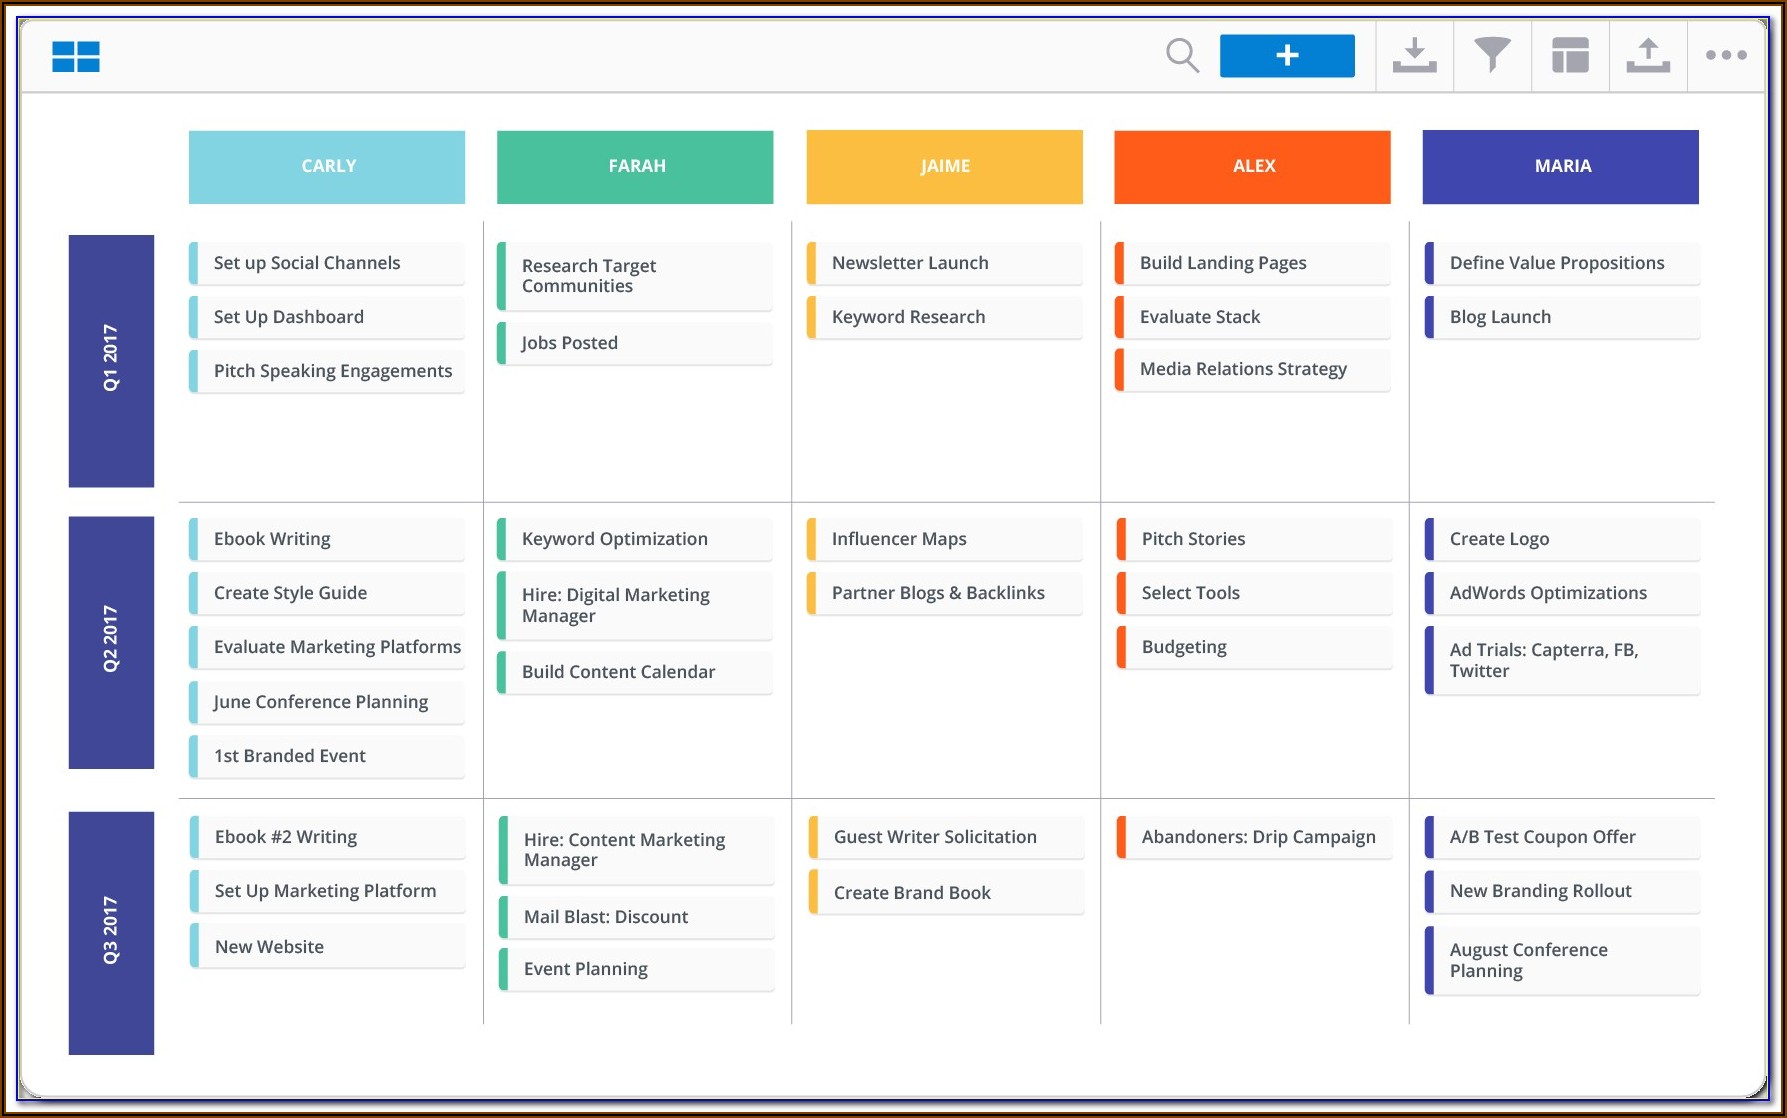This screenshot has height=1118, width=1787.
Task: Select the MARIA column header
Action: click(1560, 167)
